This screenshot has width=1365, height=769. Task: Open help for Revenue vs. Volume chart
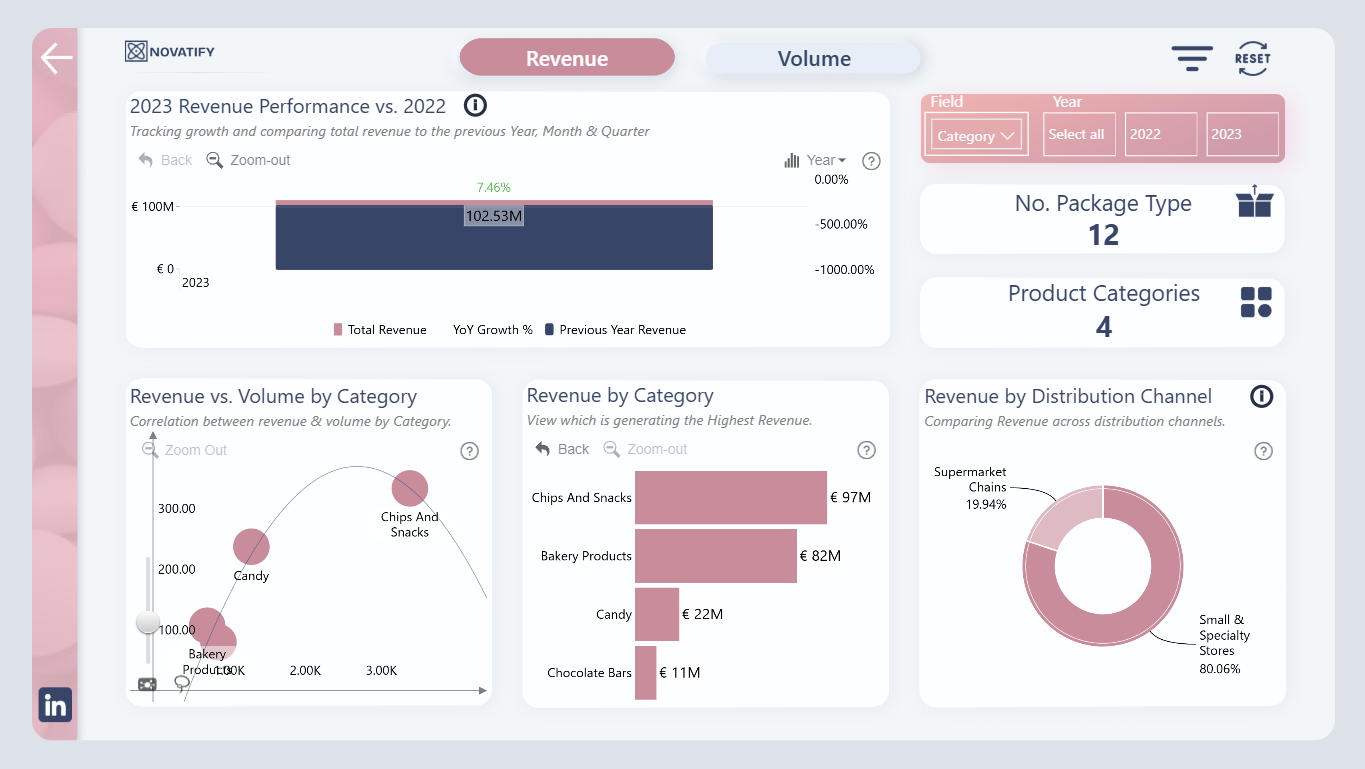469,451
